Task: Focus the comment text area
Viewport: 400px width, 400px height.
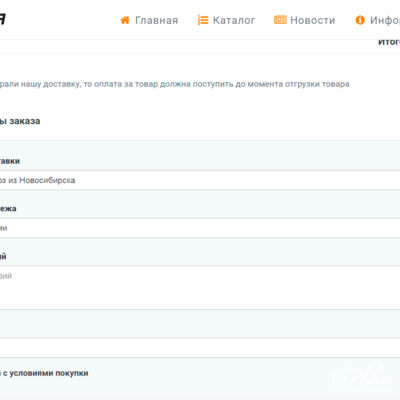Action: 200,287
